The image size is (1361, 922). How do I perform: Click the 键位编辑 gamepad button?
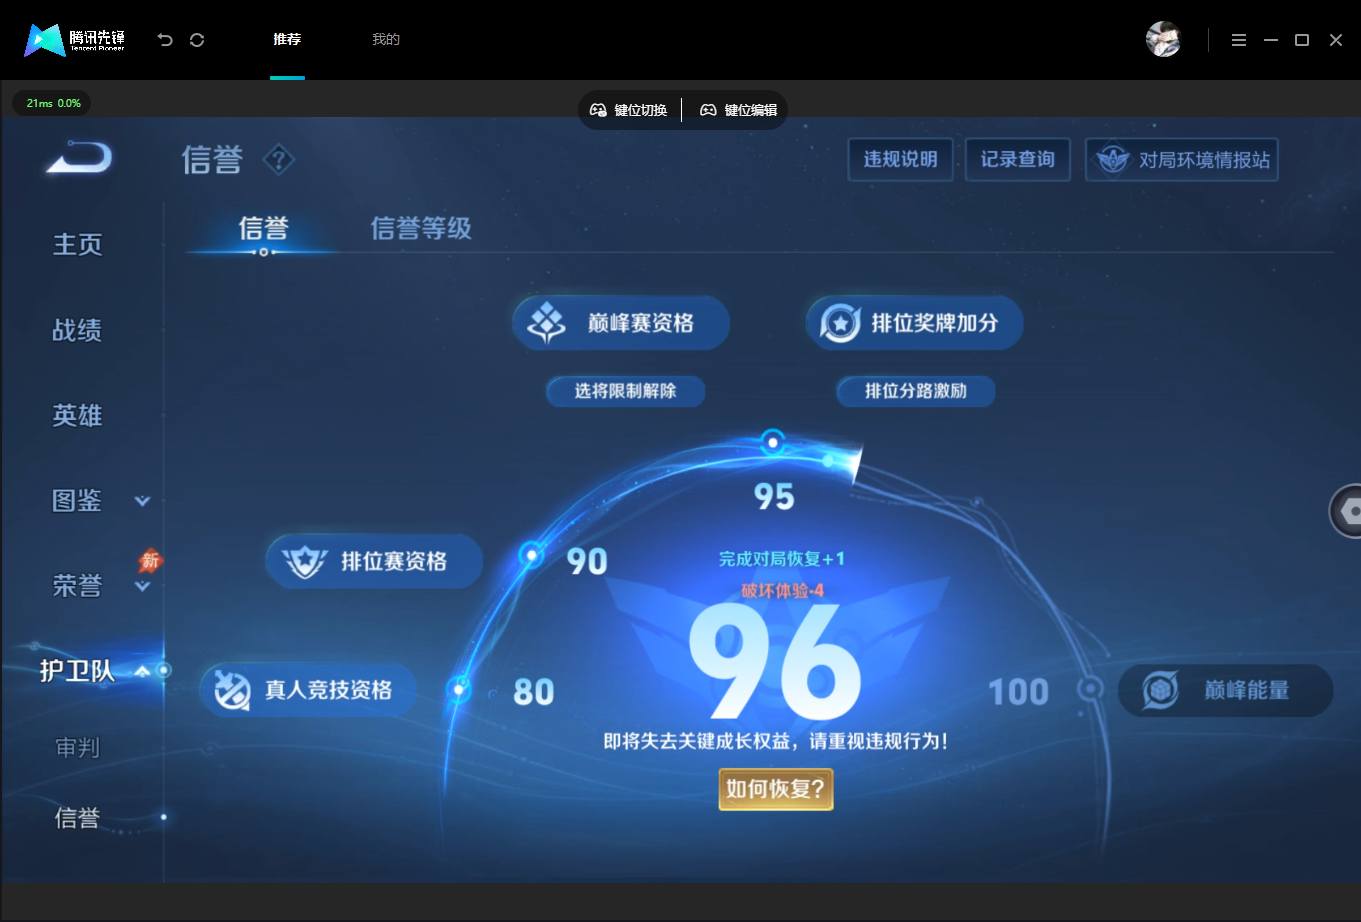738,110
